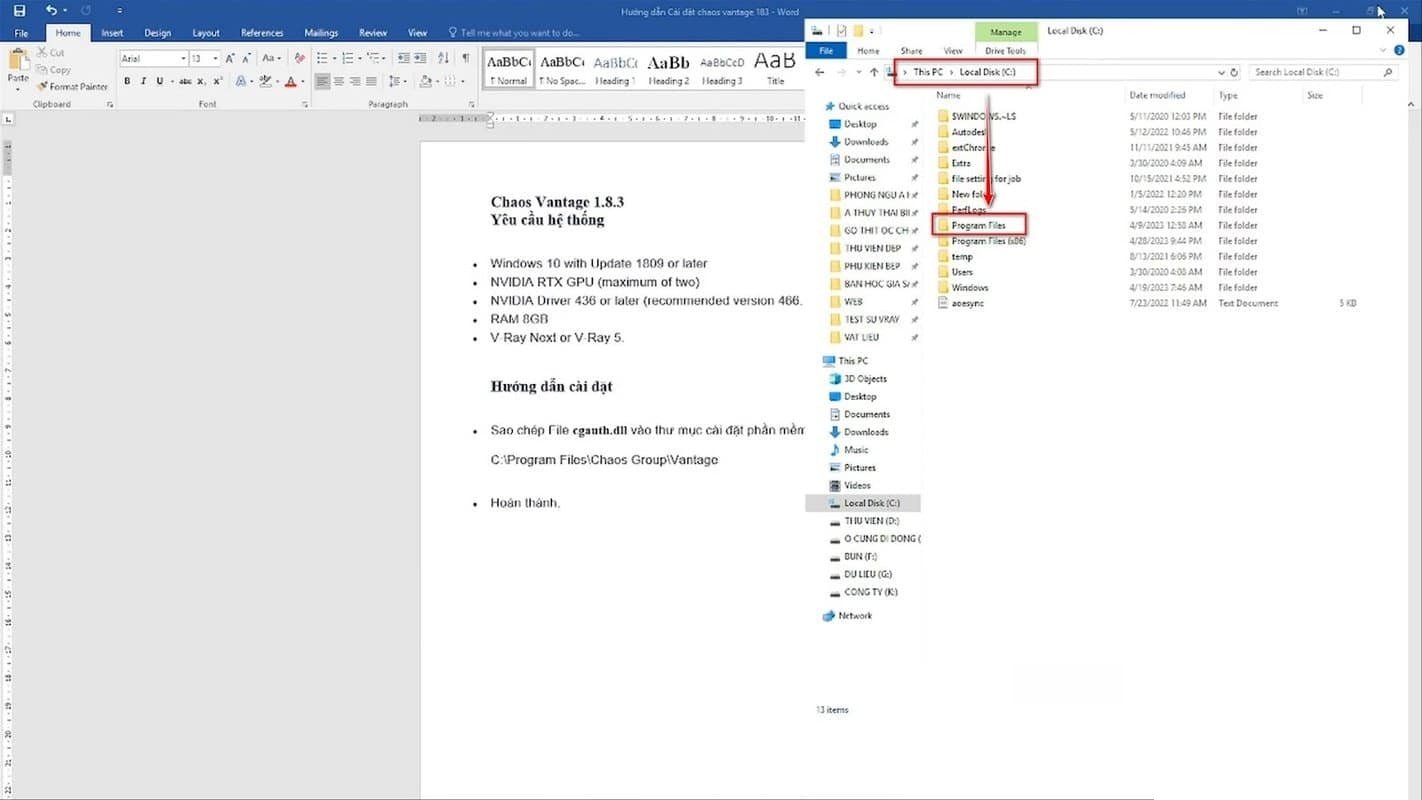Show or hide paragraph marks

[x=465, y=59]
